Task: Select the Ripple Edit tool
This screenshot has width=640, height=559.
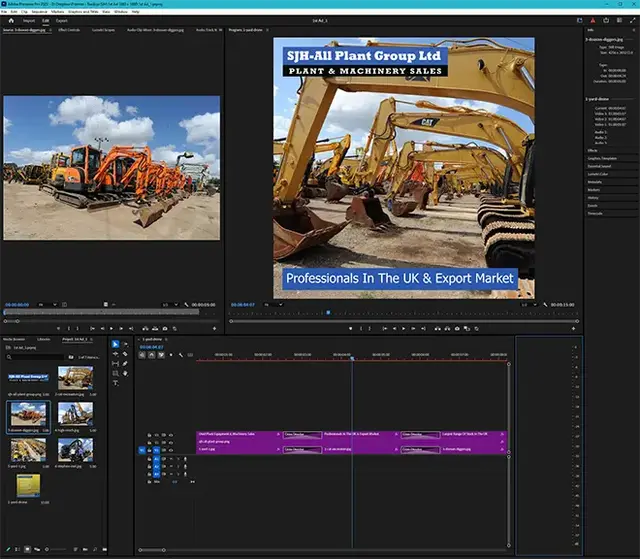Action: tap(116, 354)
